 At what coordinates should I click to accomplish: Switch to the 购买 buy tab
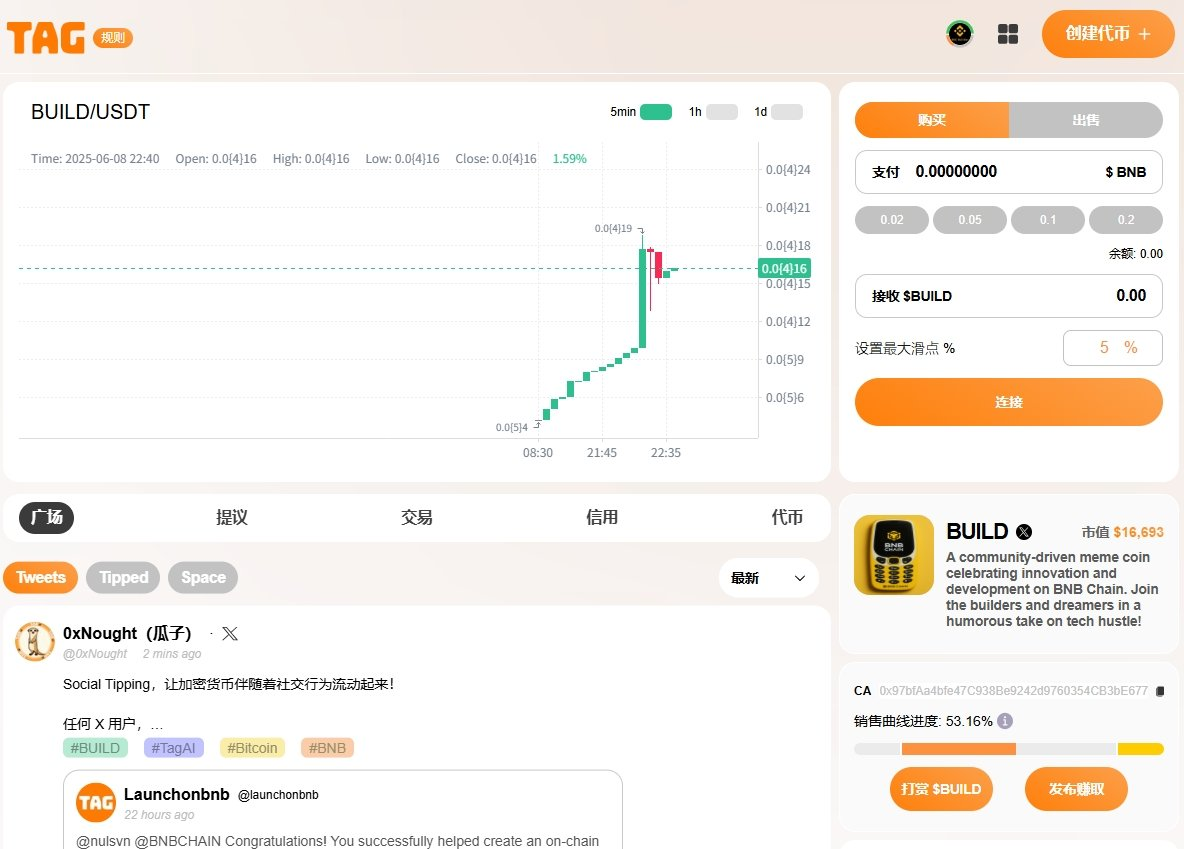(x=932, y=120)
